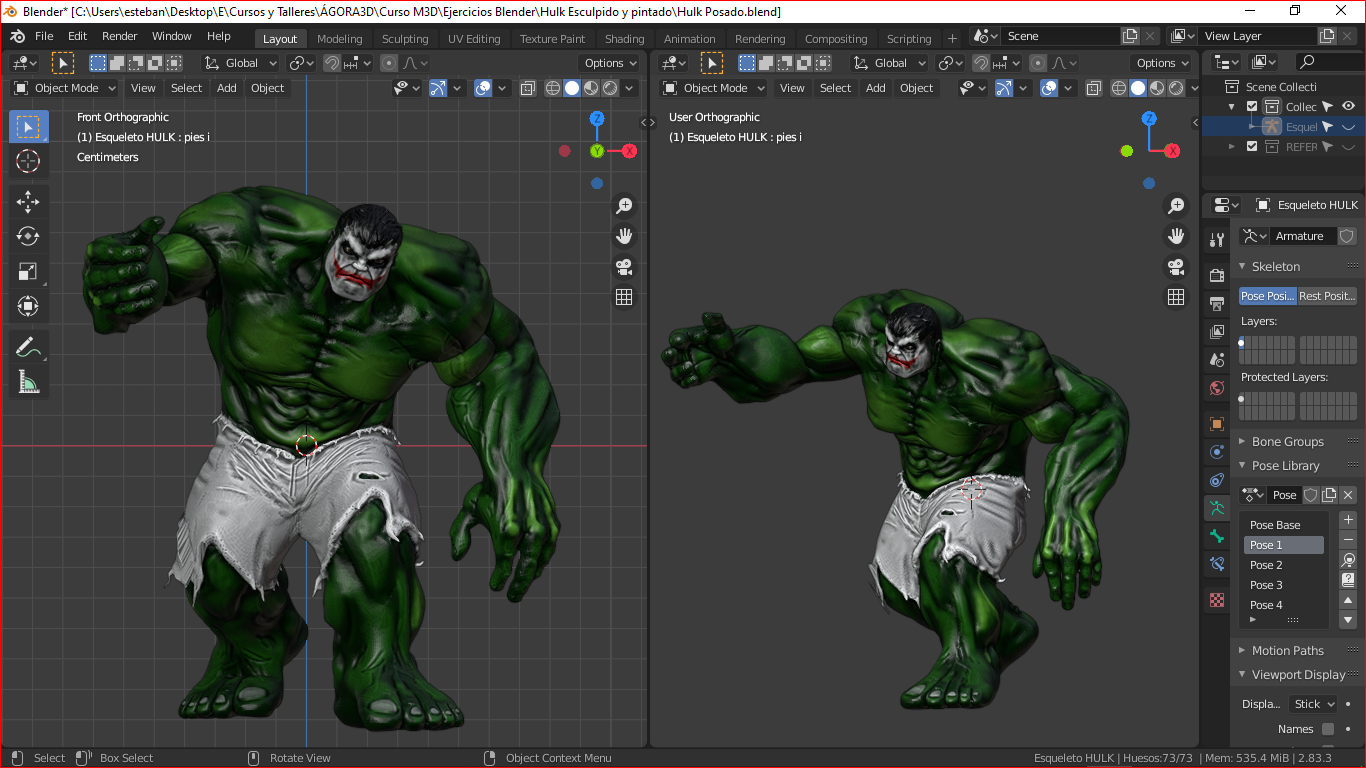Select the Measure tool
The height and width of the screenshot is (768, 1366).
pos(28,381)
